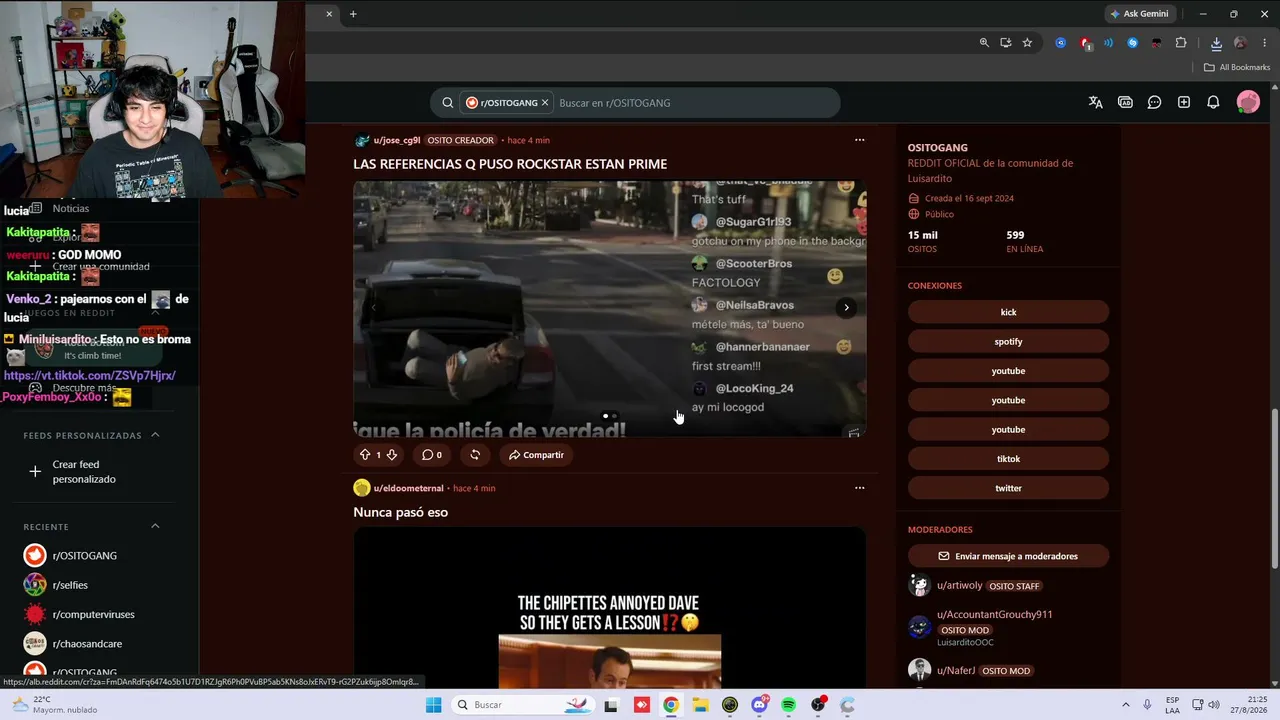This screenshot has width=1280, height=720.
Task: Open the GTA image in jose_cg9l post
Action: (610, 309)
